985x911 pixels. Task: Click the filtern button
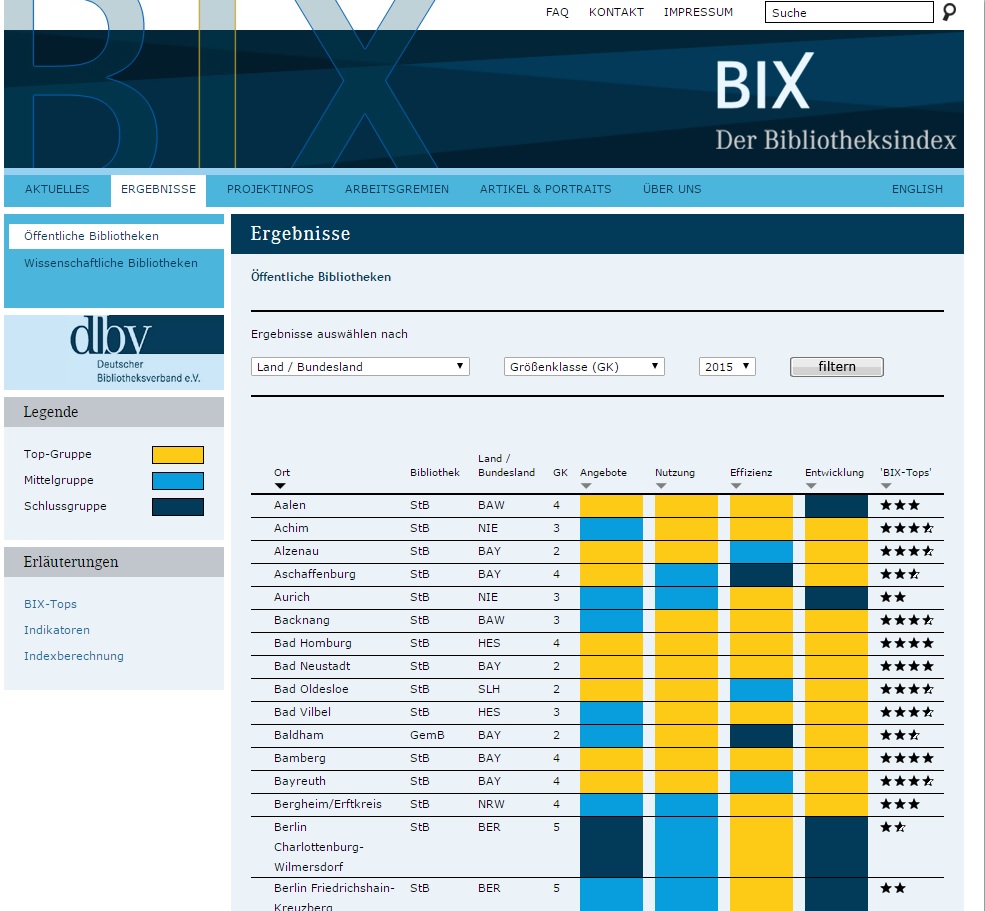pyautogui.click(x=837, y=367)
